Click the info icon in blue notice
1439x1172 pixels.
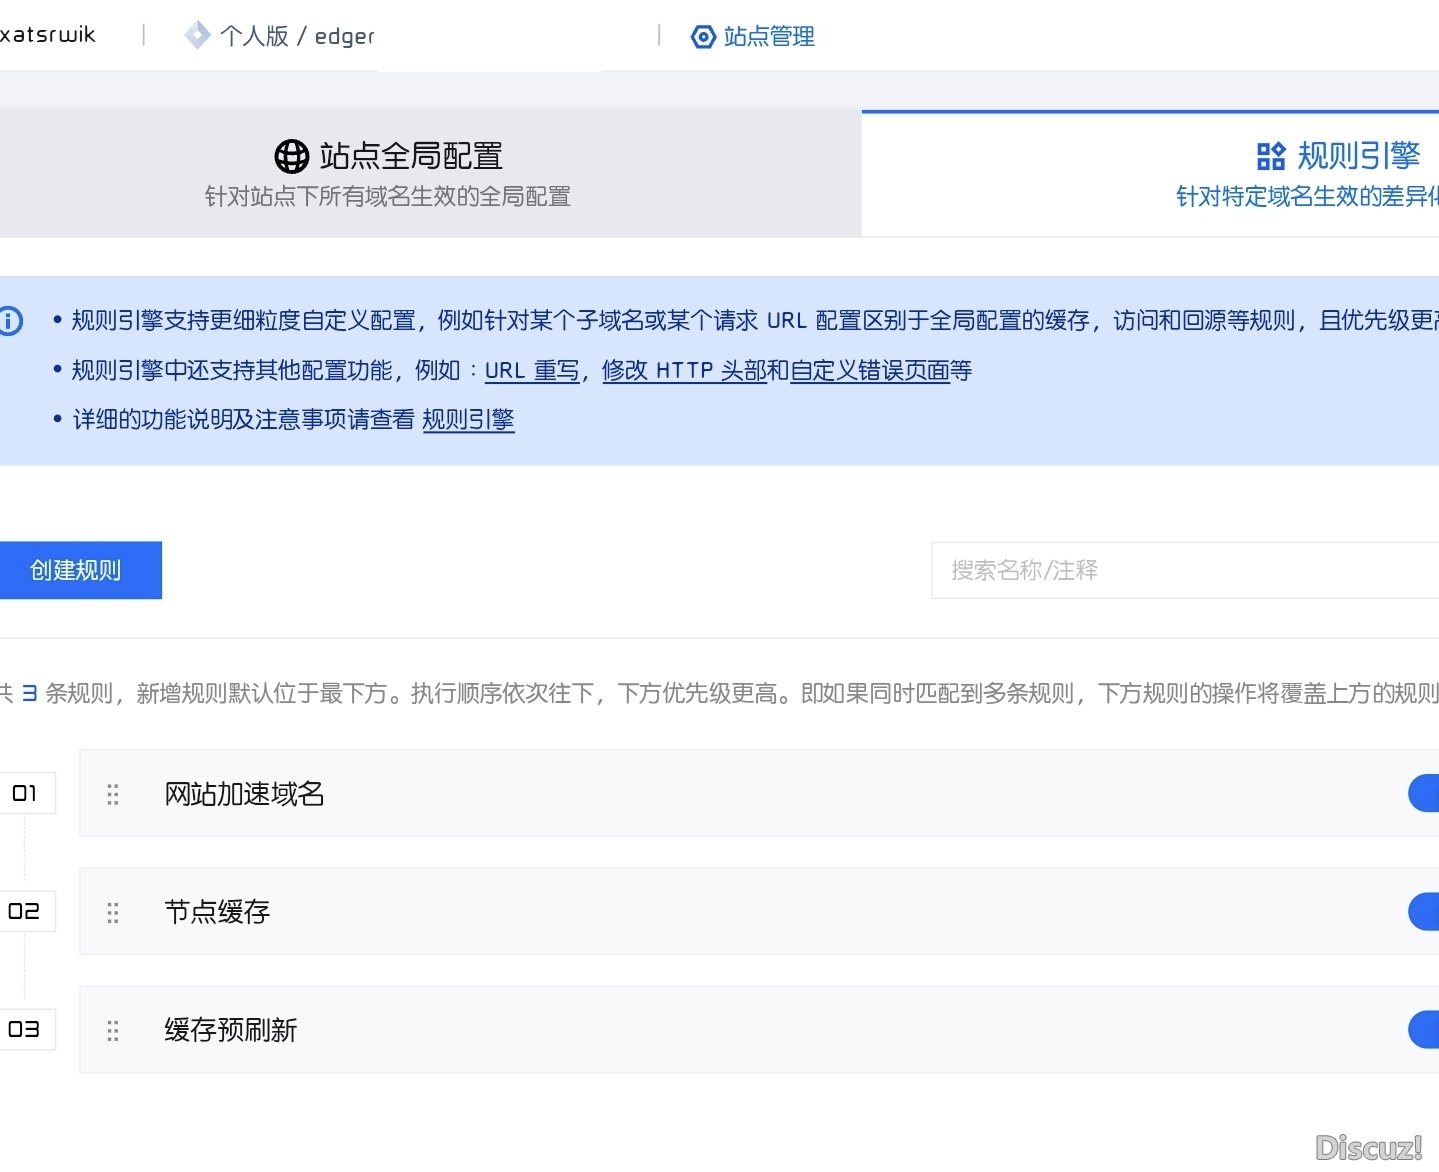click(x=10, y=321)
